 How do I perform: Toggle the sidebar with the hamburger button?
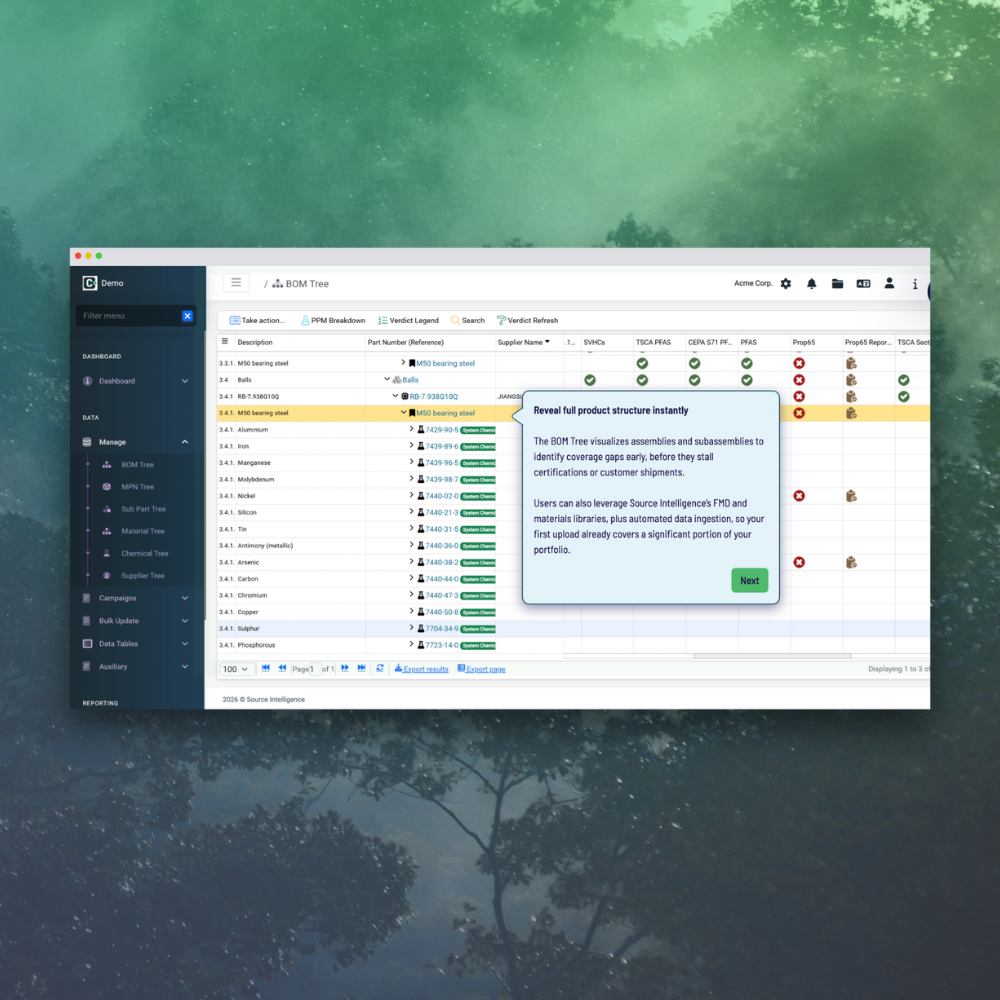tap(236, 283)
